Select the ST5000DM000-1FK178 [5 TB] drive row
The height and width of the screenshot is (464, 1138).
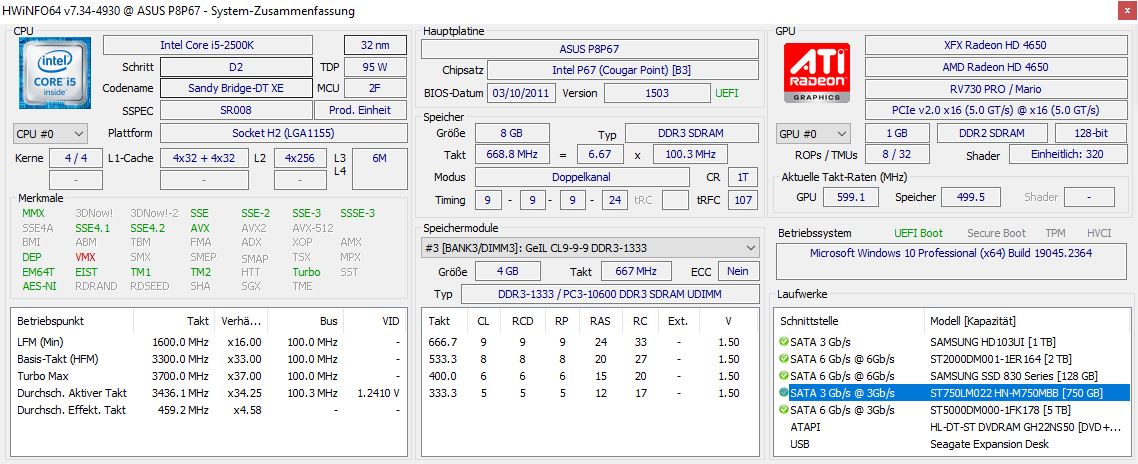click(x=953, y=410)
